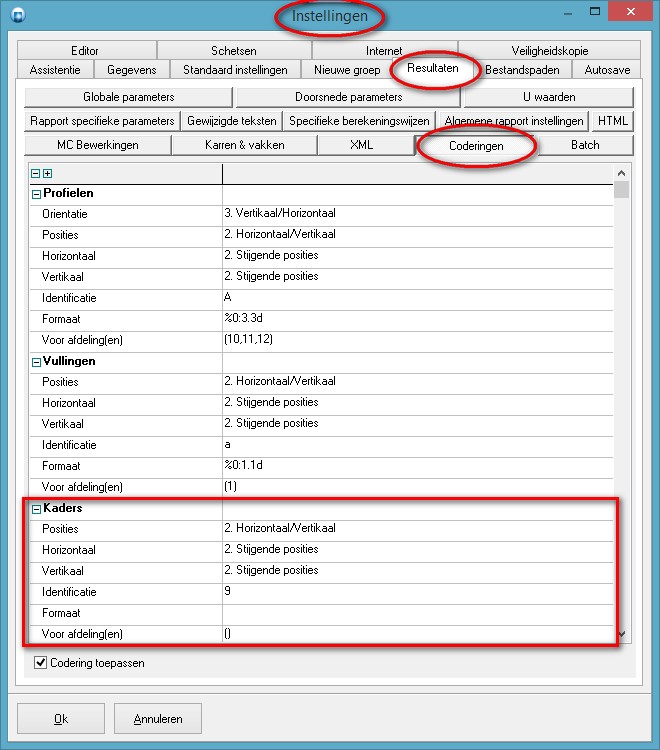Switch to the HTML tab
The width and height of the screenshot is (660, 750).
click(613, 121)
